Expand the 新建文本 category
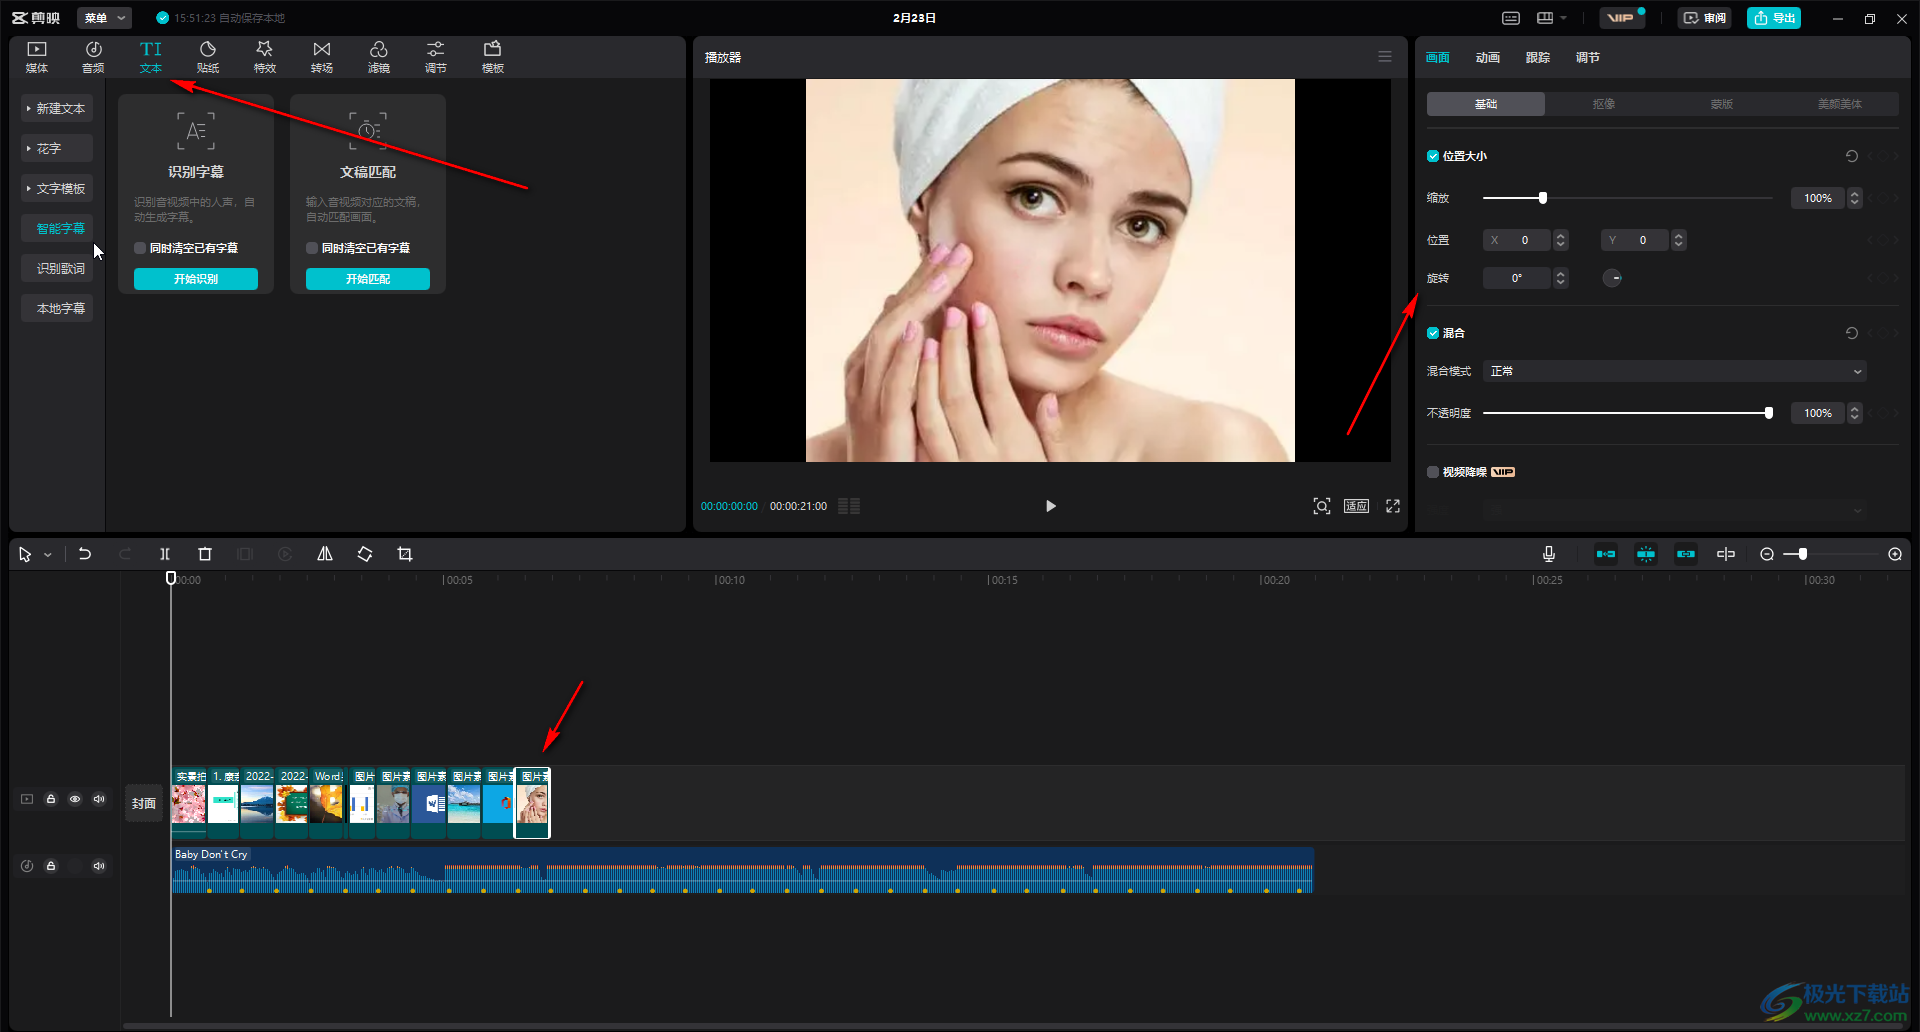Viewport: 1920px width, 1032px height. point(57,108)
